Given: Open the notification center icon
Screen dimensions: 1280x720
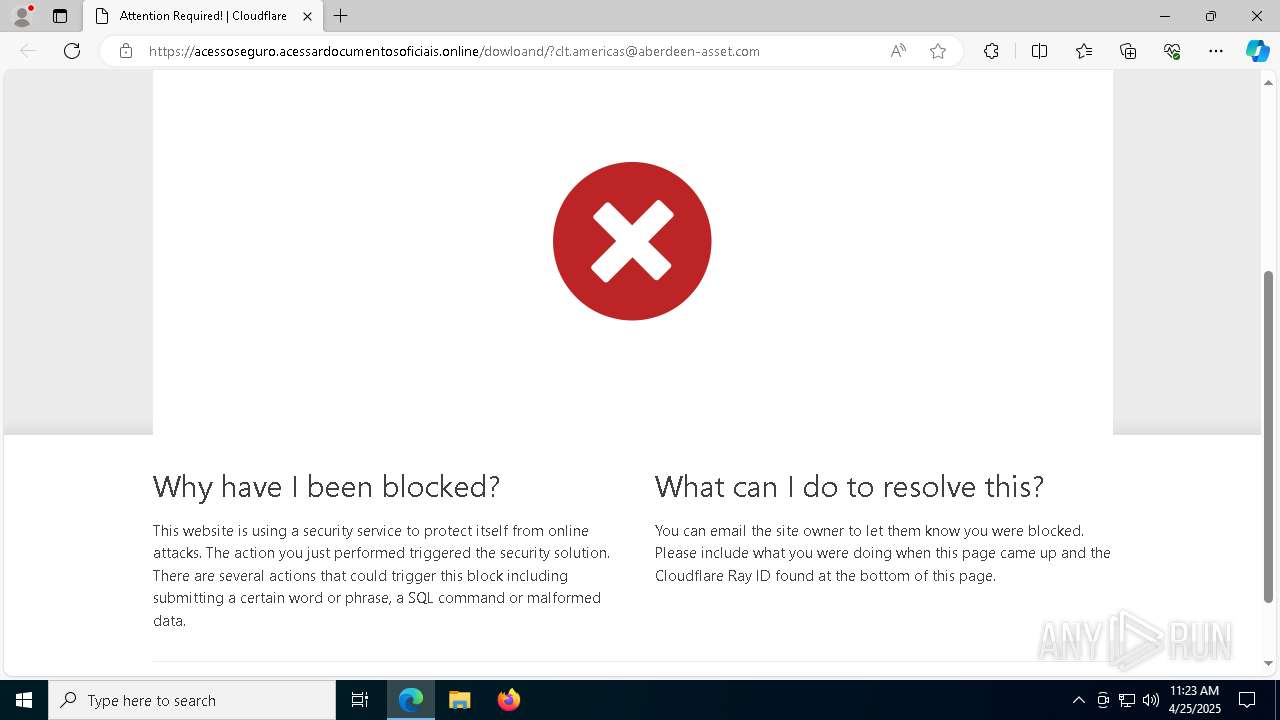Looking at the screenshot, I should coord(1247,700).
